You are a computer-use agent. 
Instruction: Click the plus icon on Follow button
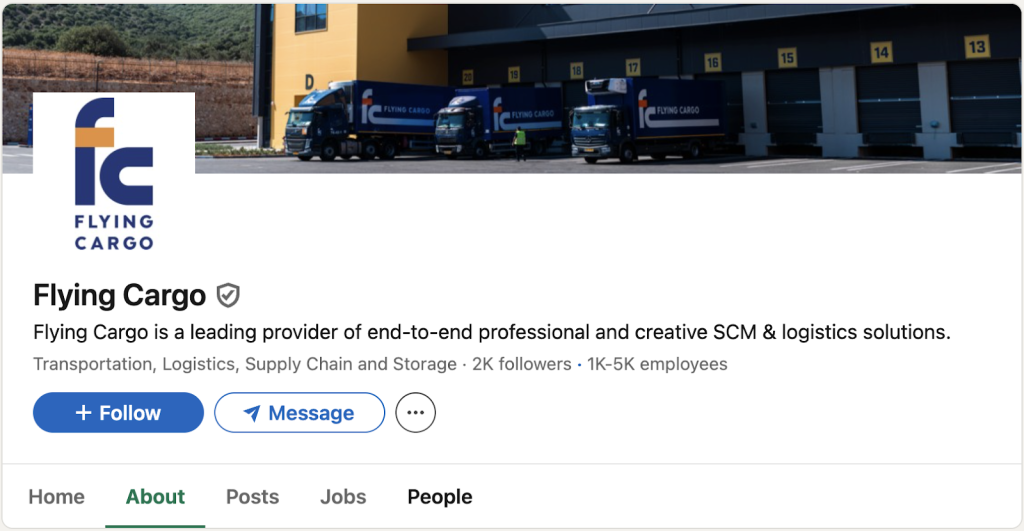coord(84,413)
